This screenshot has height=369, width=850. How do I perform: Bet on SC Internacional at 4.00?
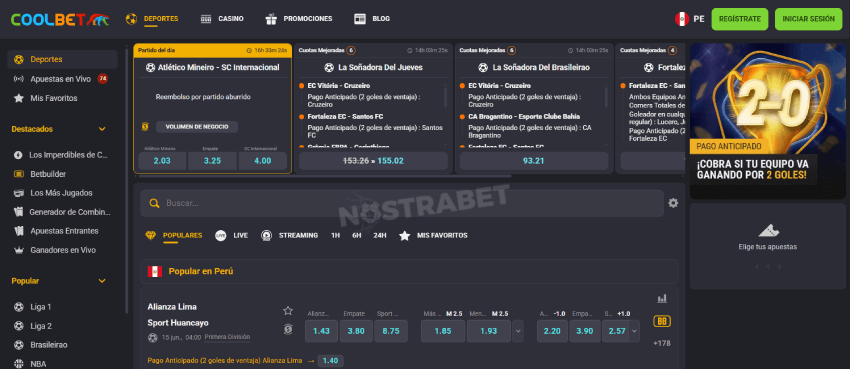coord(263,161)
